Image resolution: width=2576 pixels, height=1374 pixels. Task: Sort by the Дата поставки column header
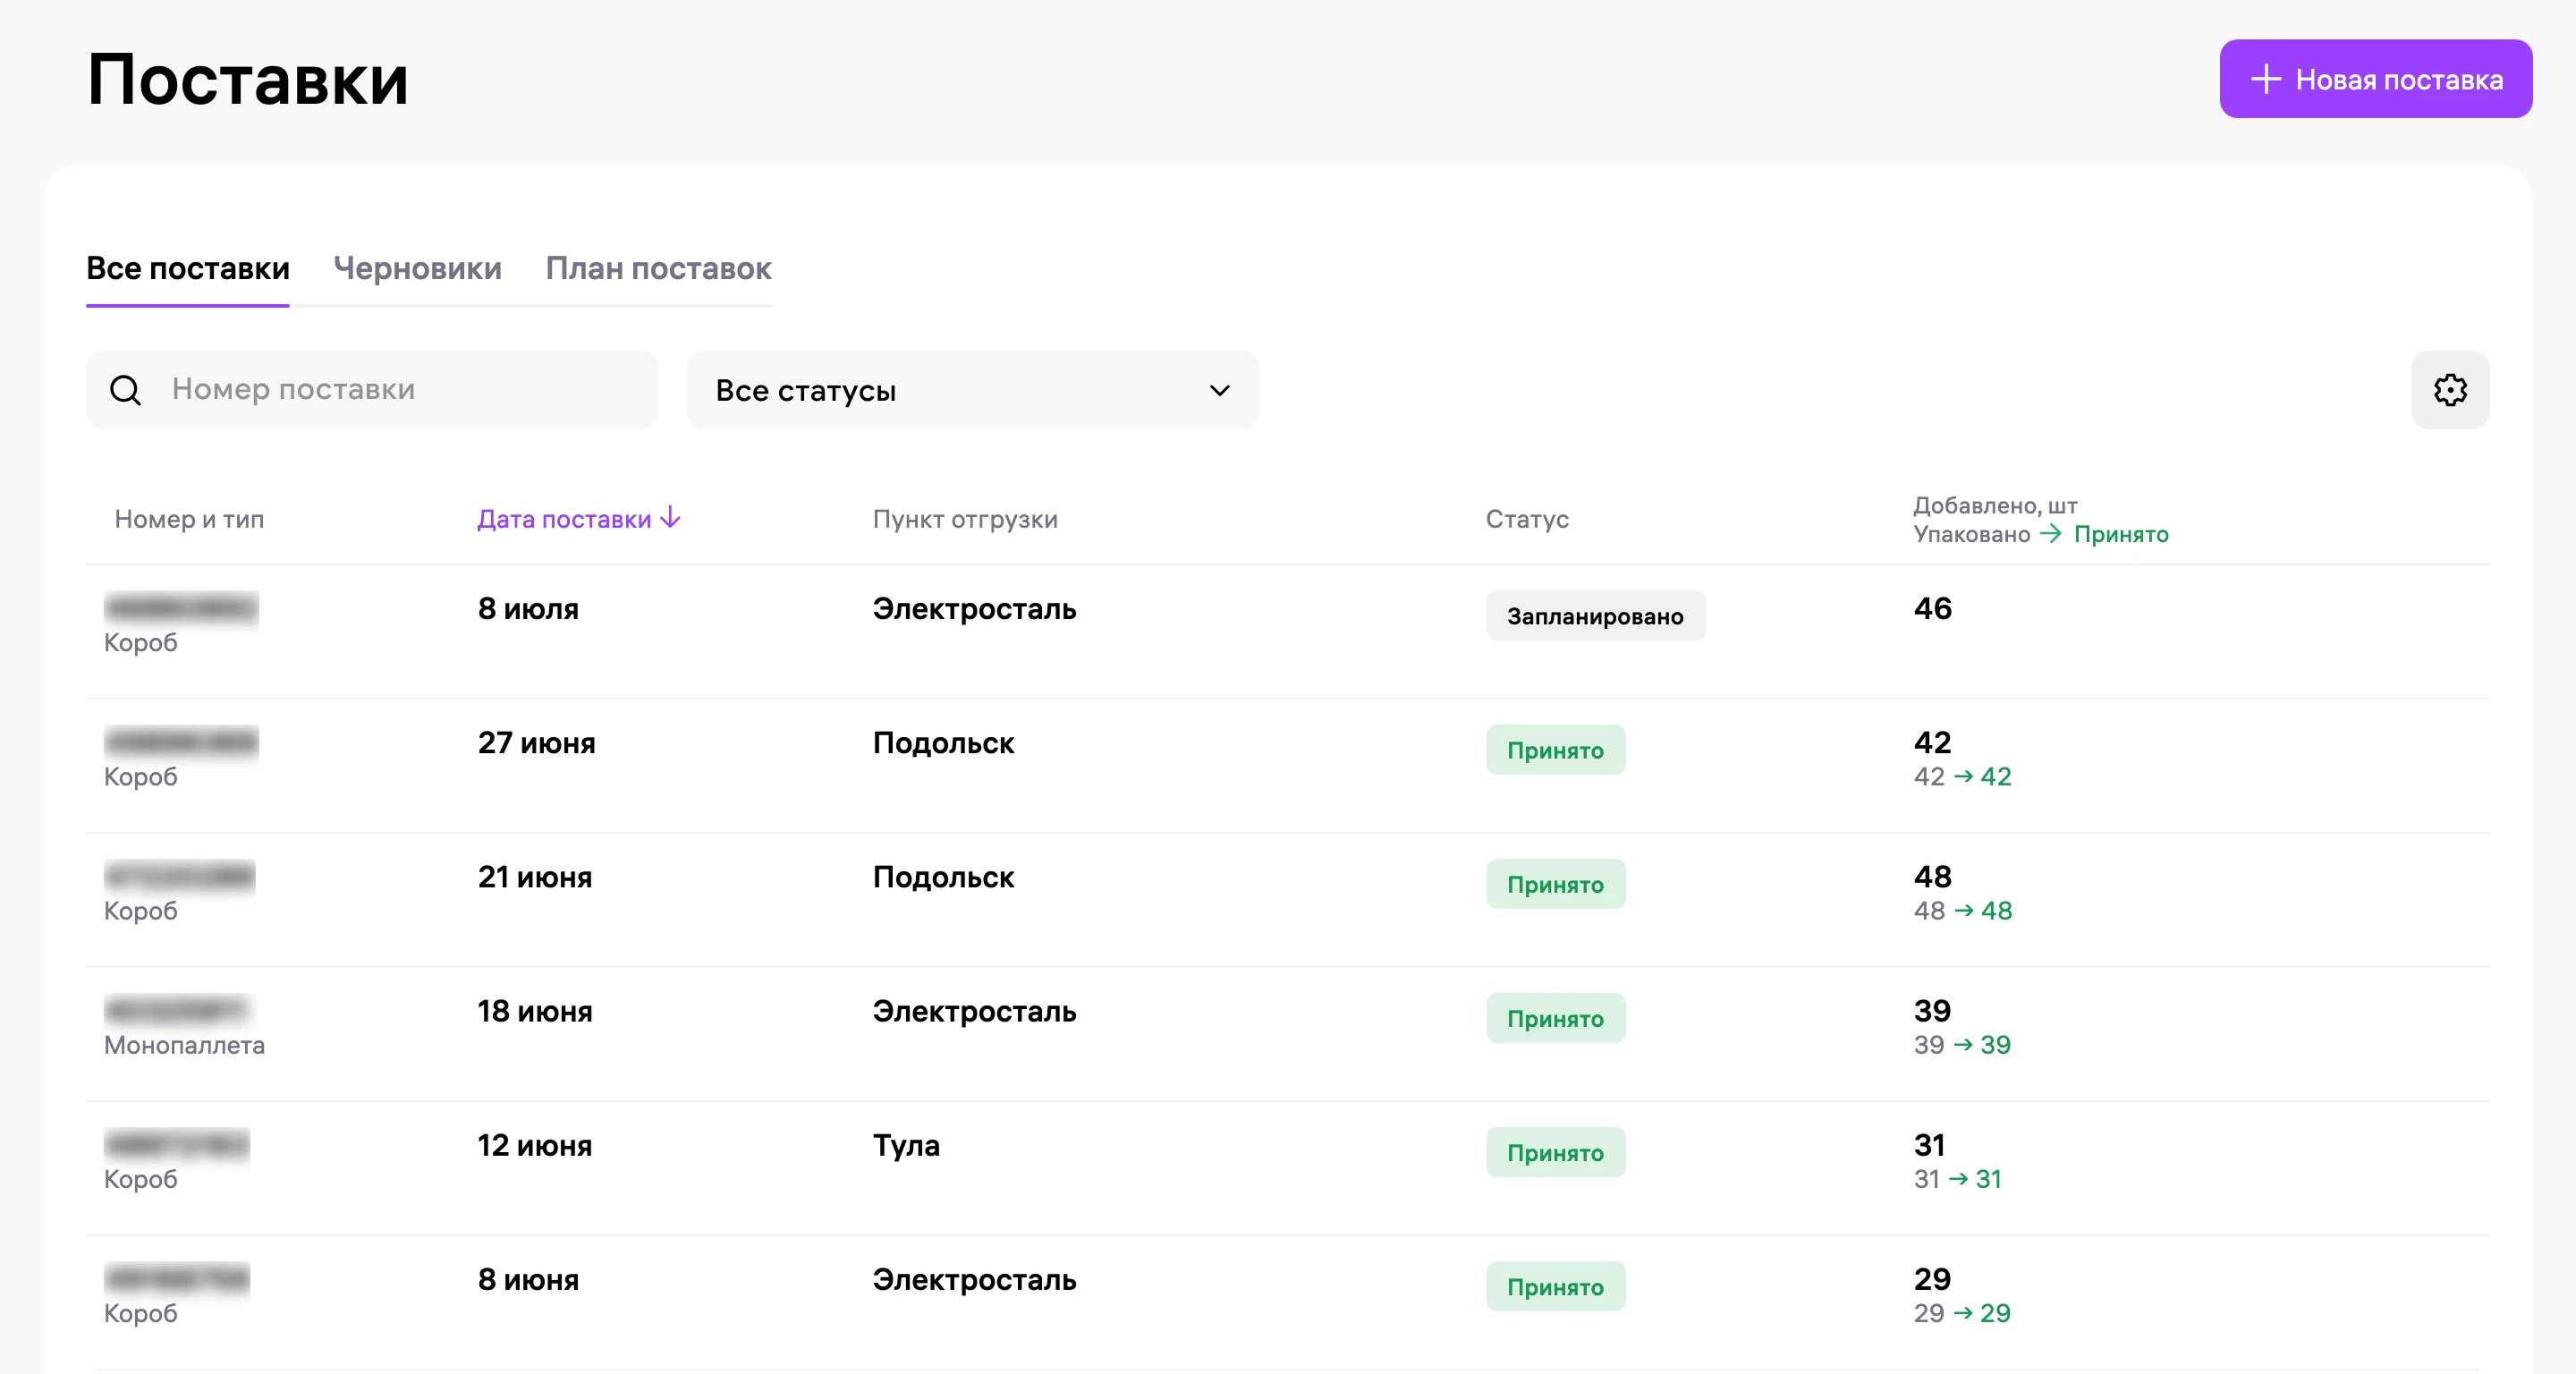[x=564, y=519]
